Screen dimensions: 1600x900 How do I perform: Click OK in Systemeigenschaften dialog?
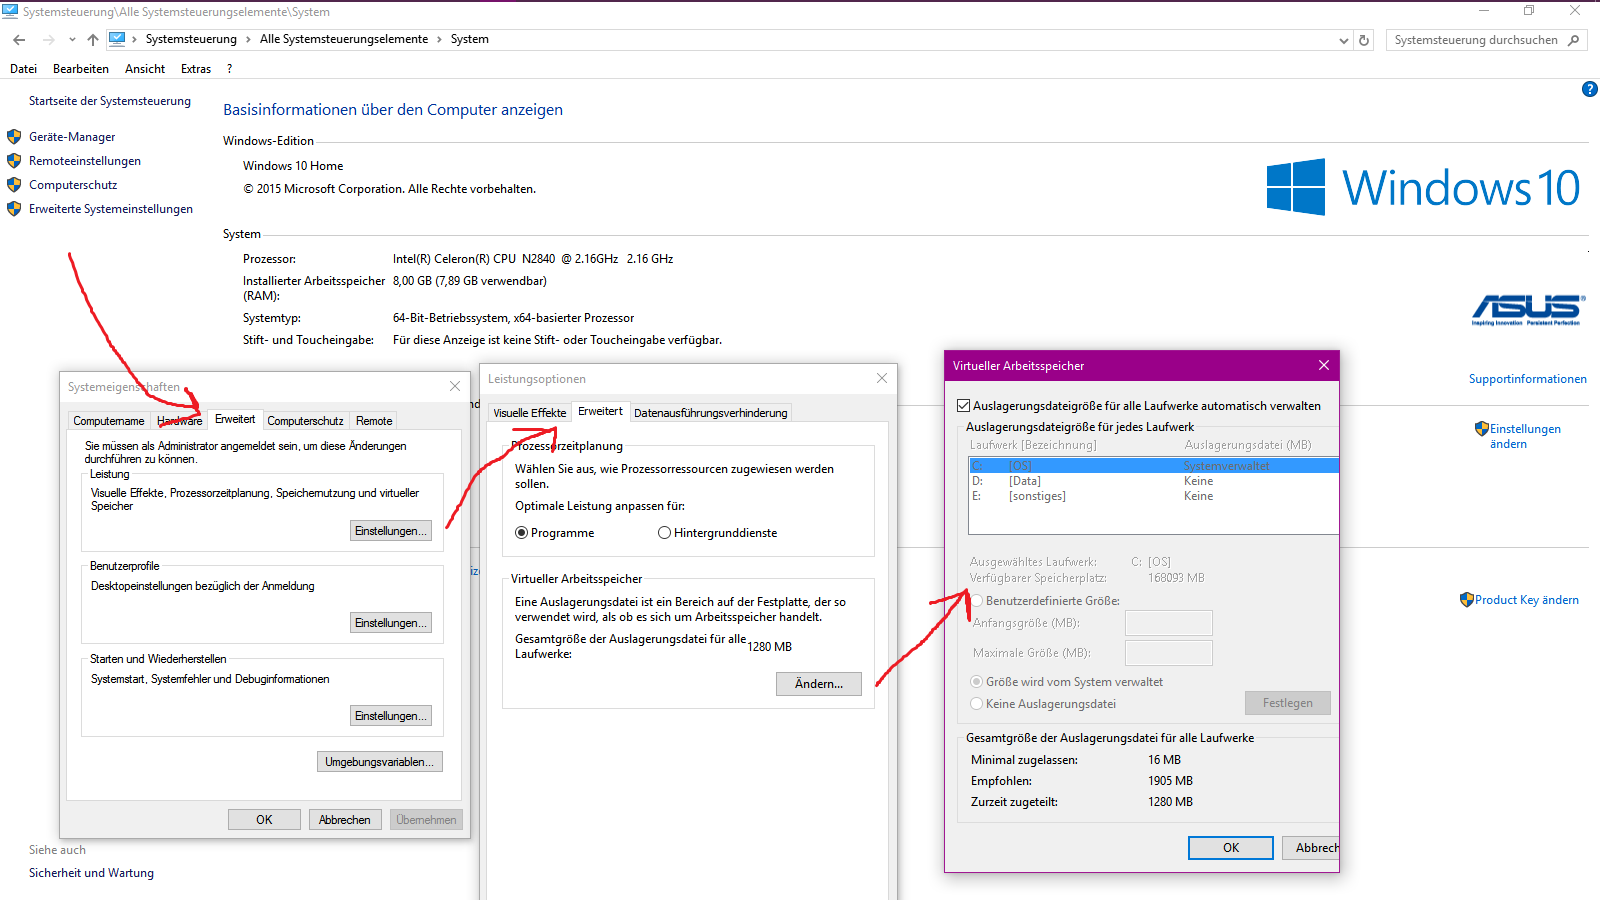click(x=264, y=820)
